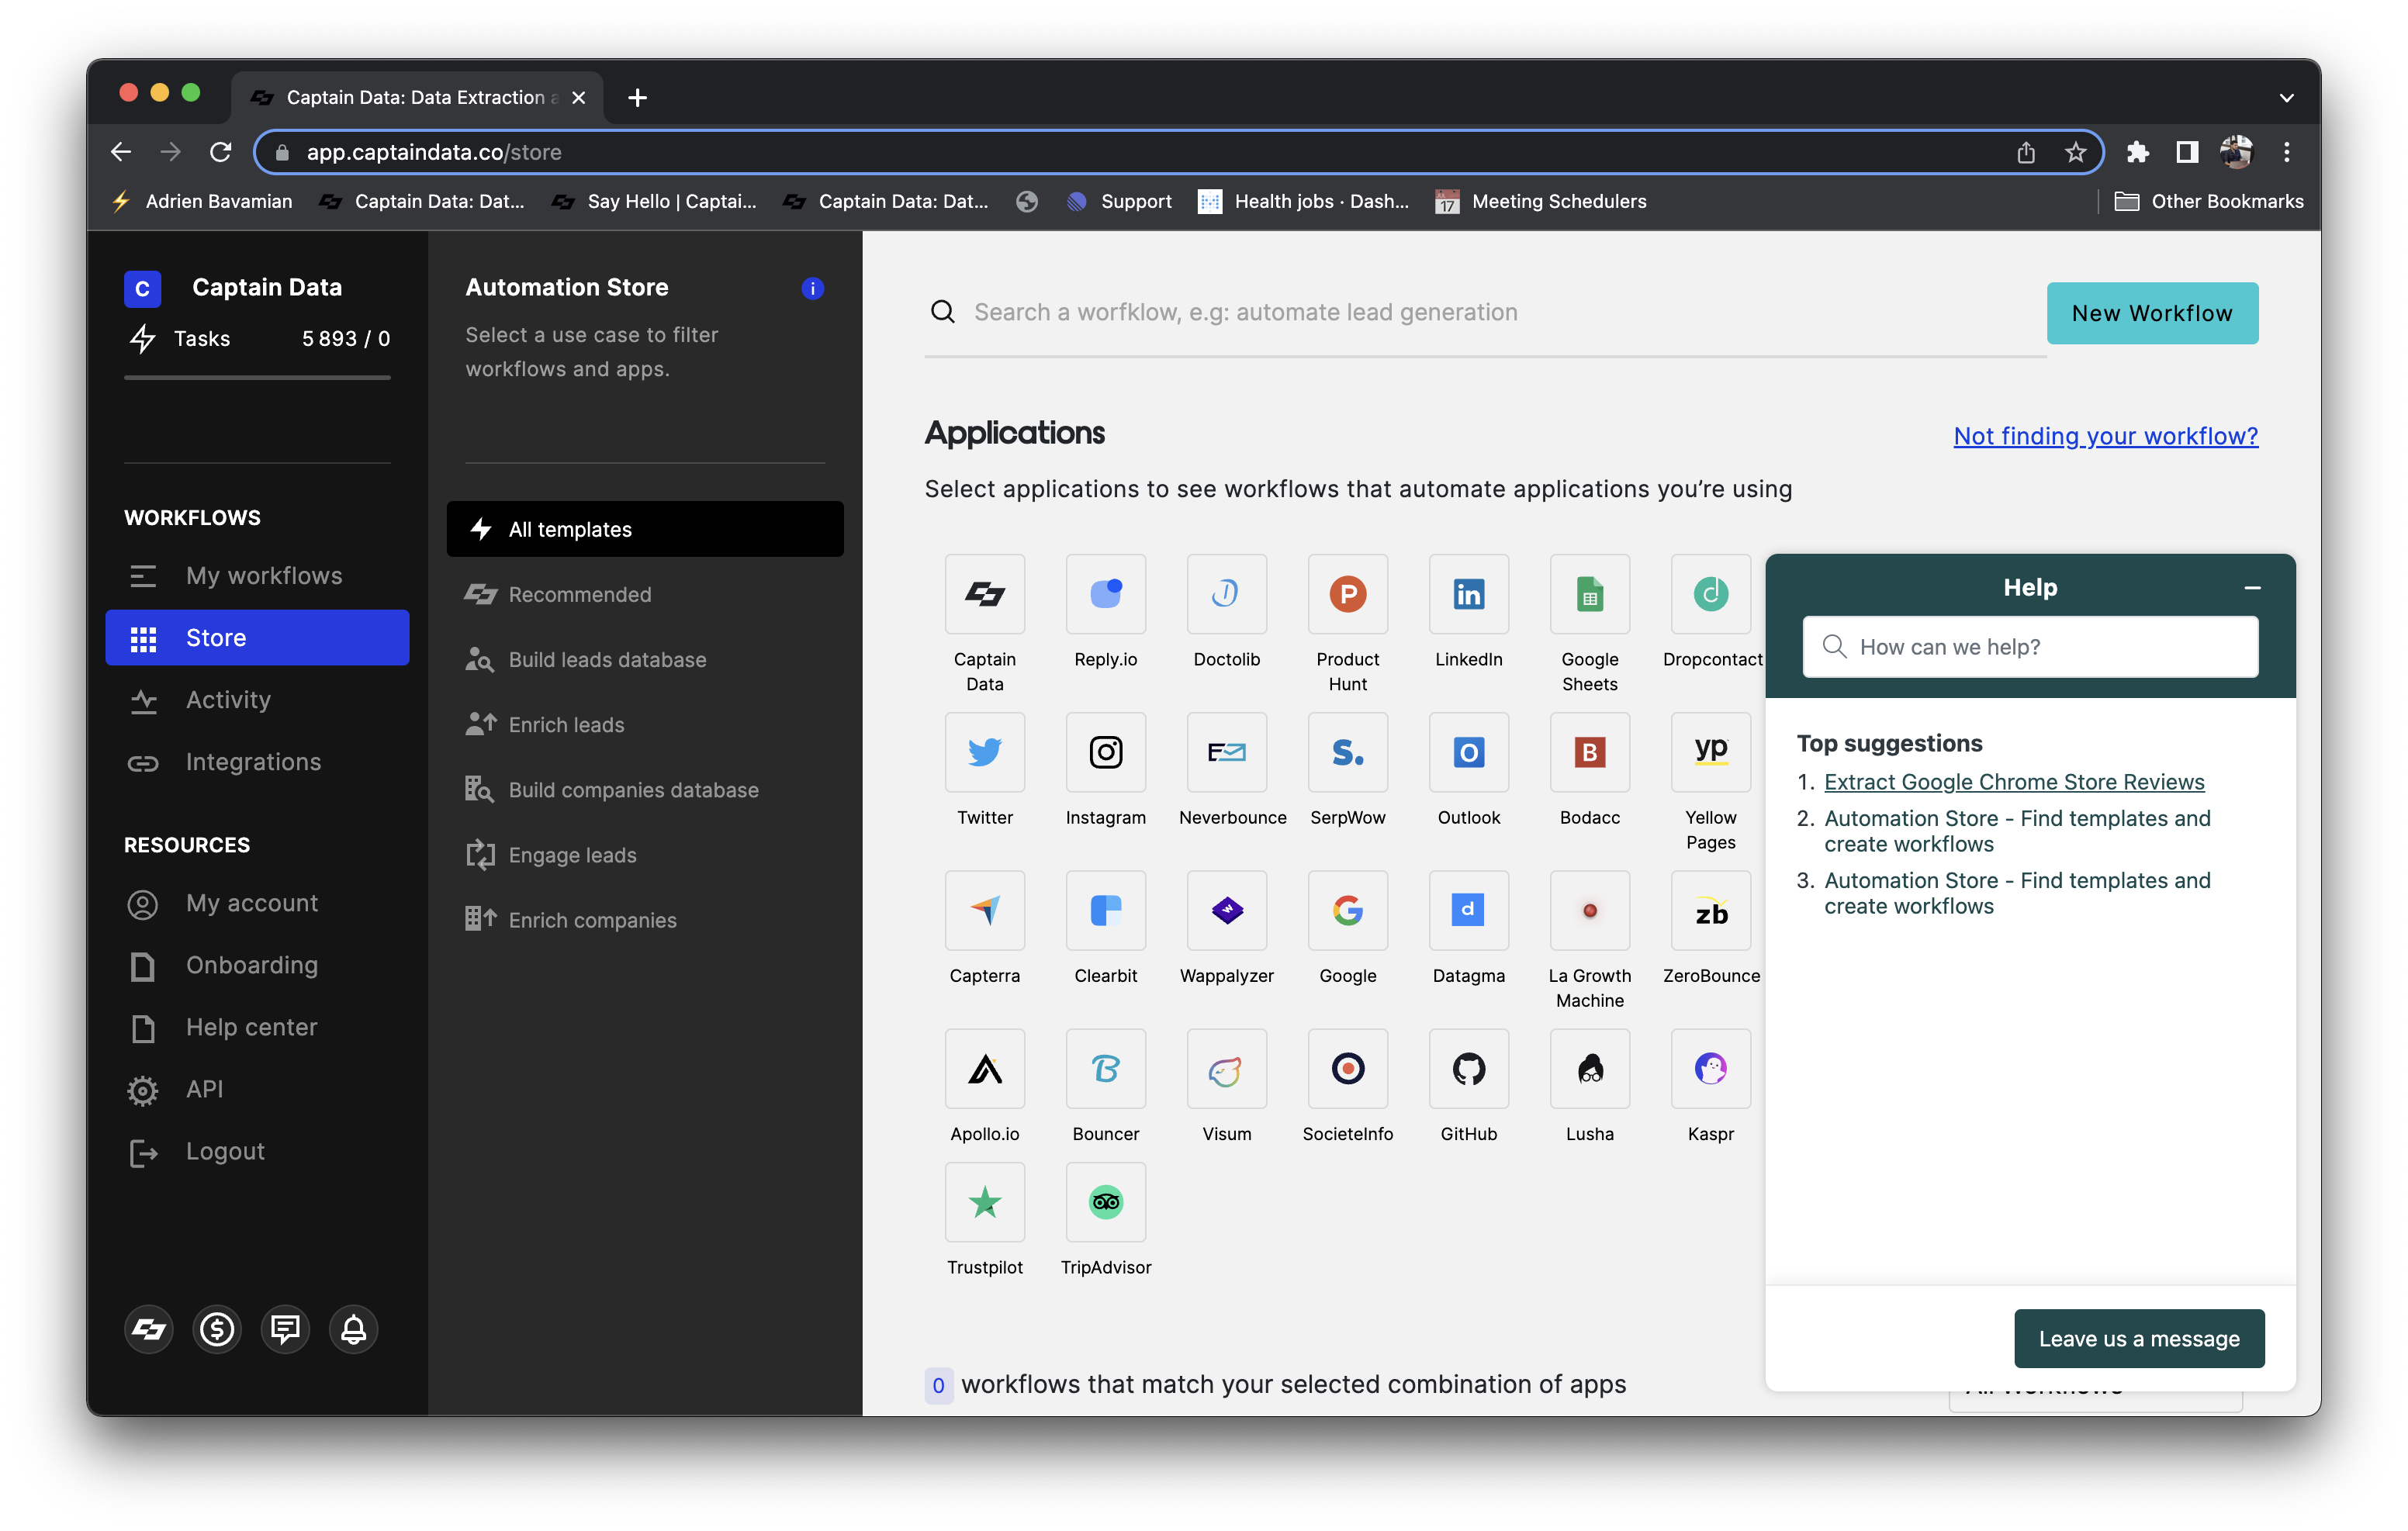Open 'Extract Google Chrome Store Reviews' suggestion

(x=2014, y=782)
